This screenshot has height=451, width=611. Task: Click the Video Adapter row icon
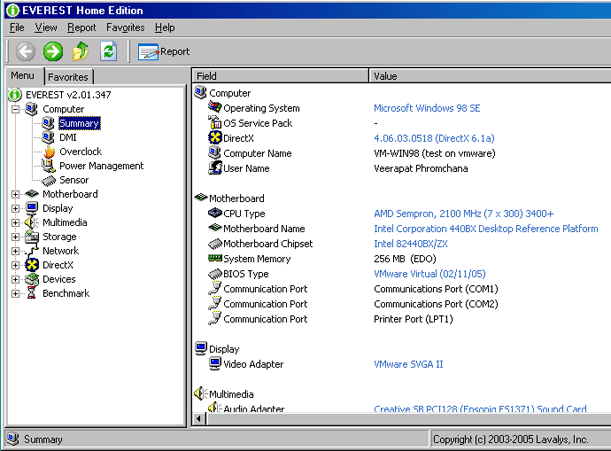click(x=215, y=364)
